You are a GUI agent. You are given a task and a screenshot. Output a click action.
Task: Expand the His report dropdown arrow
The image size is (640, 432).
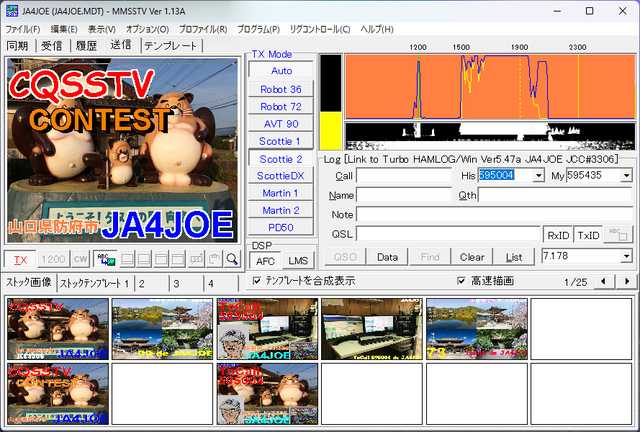tap(538, 176)
